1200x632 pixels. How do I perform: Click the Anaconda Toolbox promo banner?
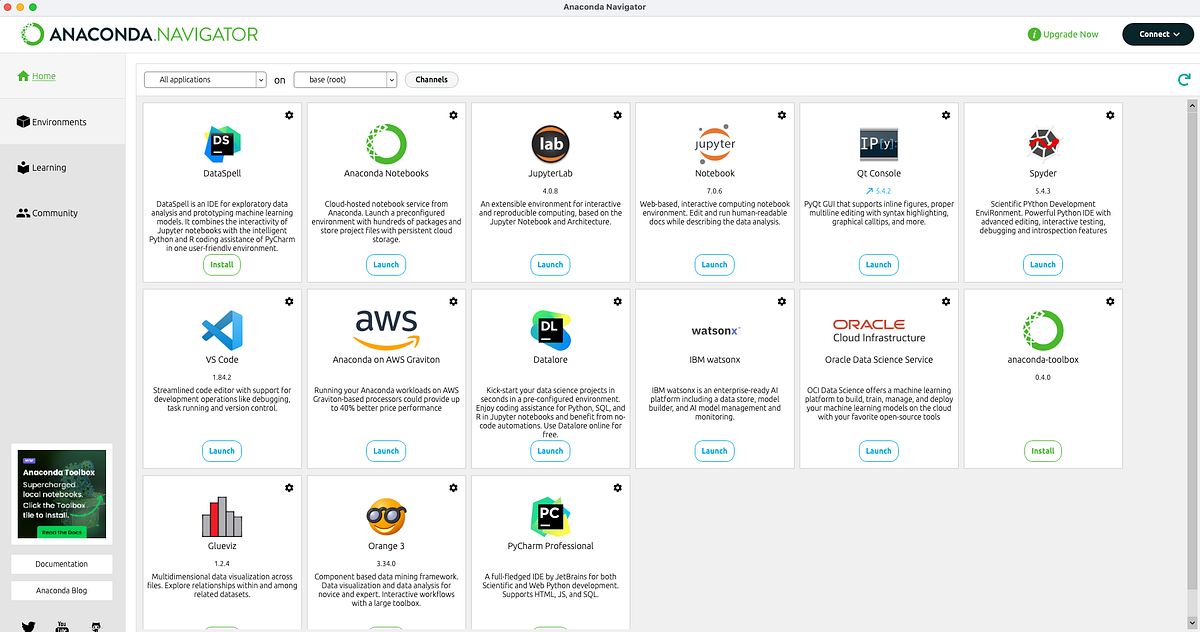point(61,495)
